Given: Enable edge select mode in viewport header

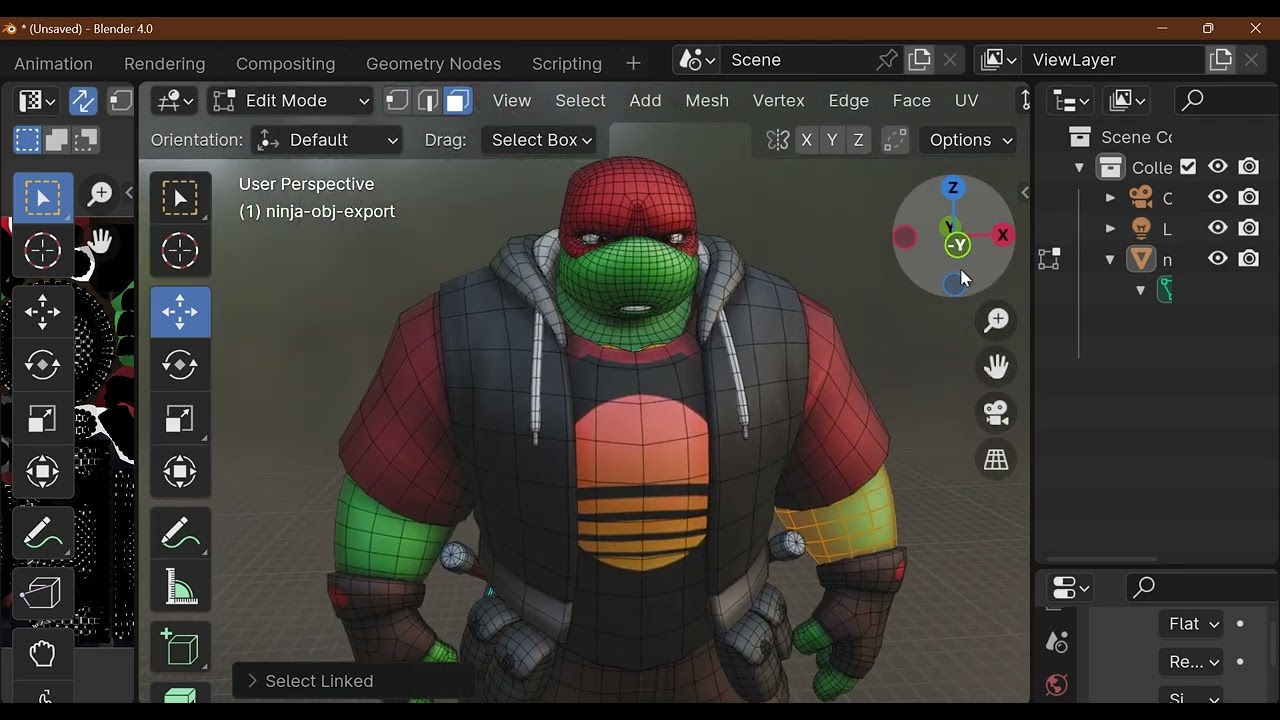Looking at the screenshot, I should click(x=428, y=101).
